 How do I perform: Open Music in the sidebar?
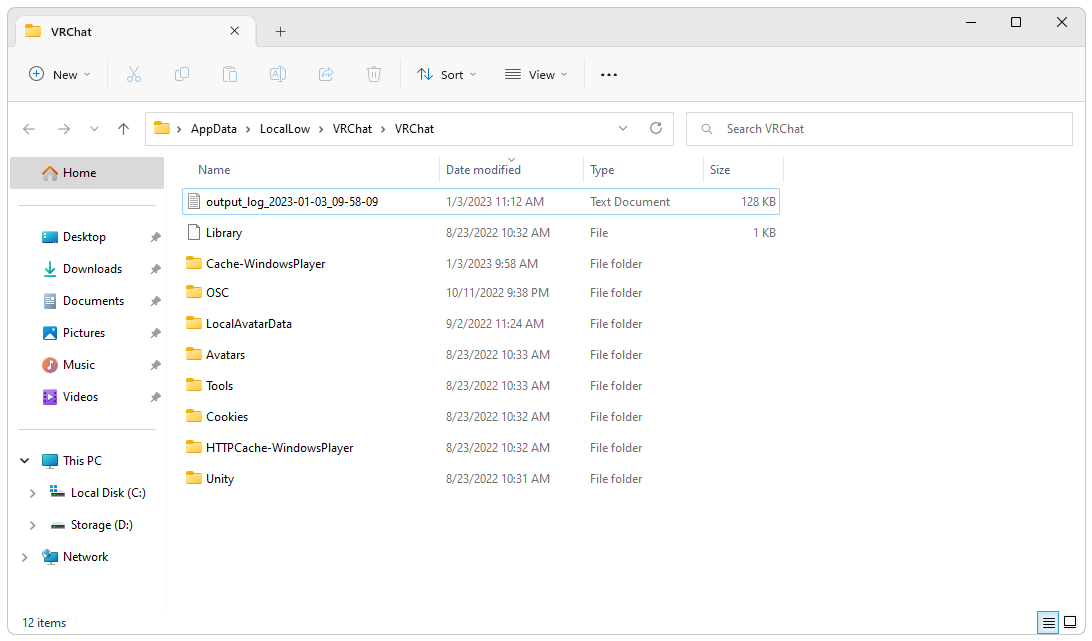pos(79,365)
